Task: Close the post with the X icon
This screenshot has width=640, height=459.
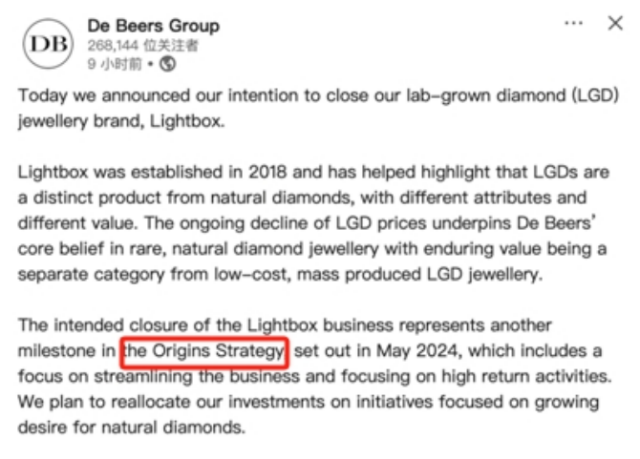Action: coord(616,23)
